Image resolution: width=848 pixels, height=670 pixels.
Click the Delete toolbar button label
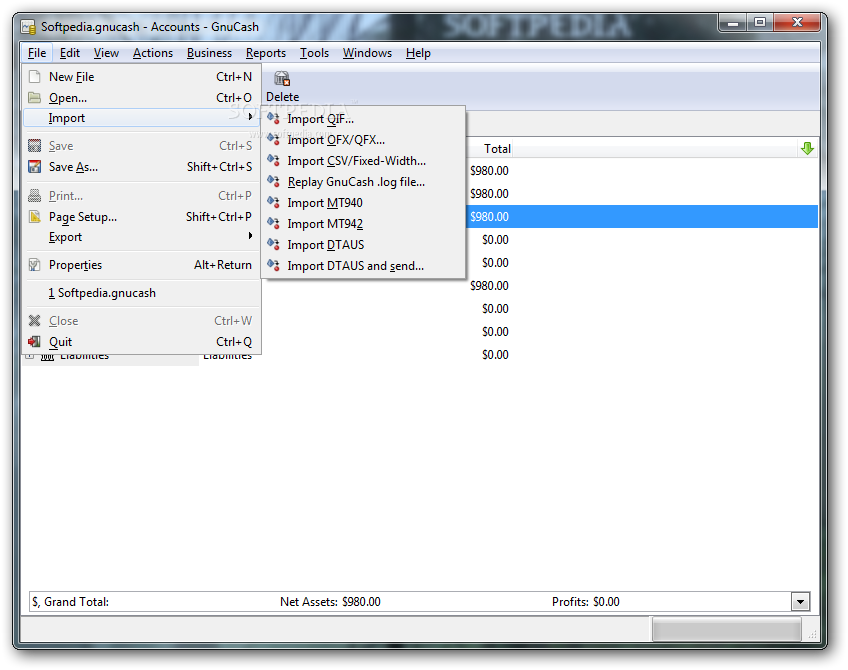tap(282, 97)
